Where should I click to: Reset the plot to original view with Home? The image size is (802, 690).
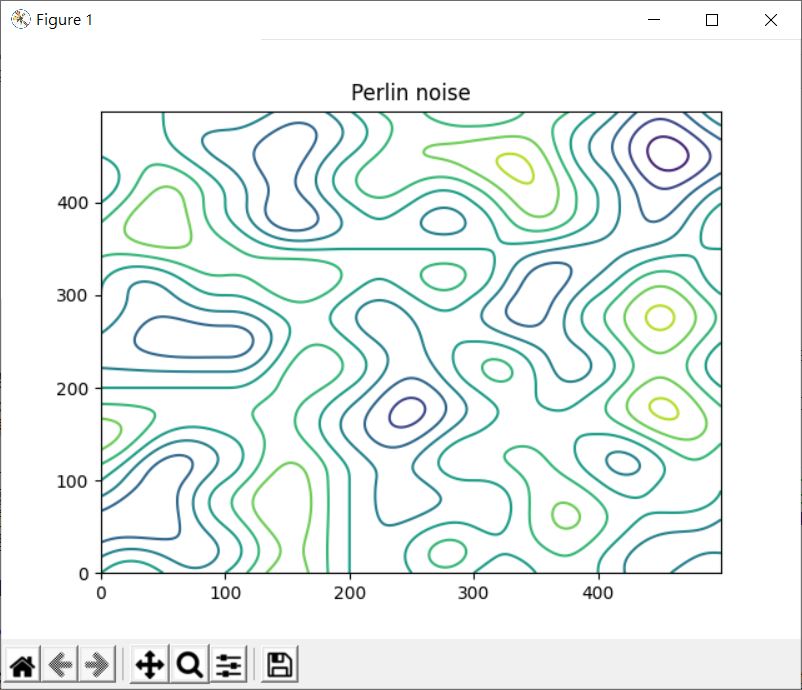(x=23, y=665)
